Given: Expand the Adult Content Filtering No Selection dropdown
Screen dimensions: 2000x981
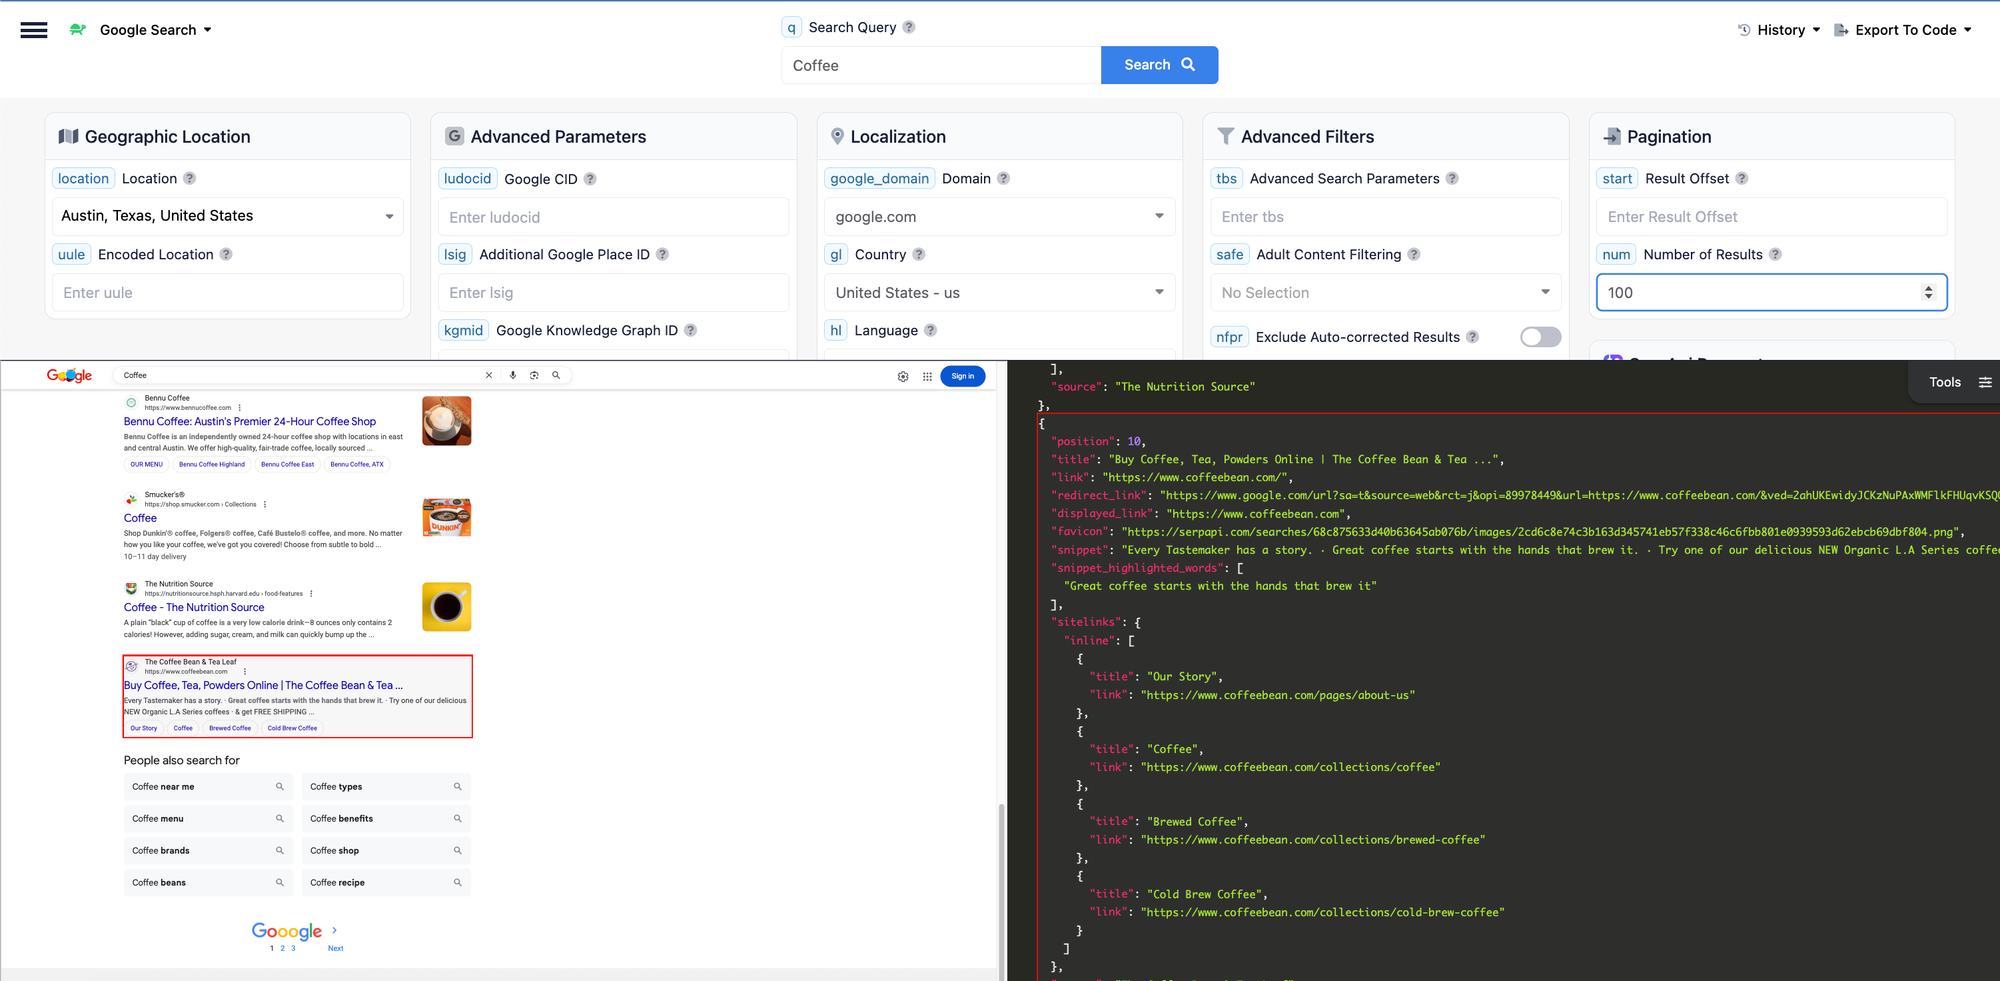Looking at the screenshot, I should point(1385,293).
